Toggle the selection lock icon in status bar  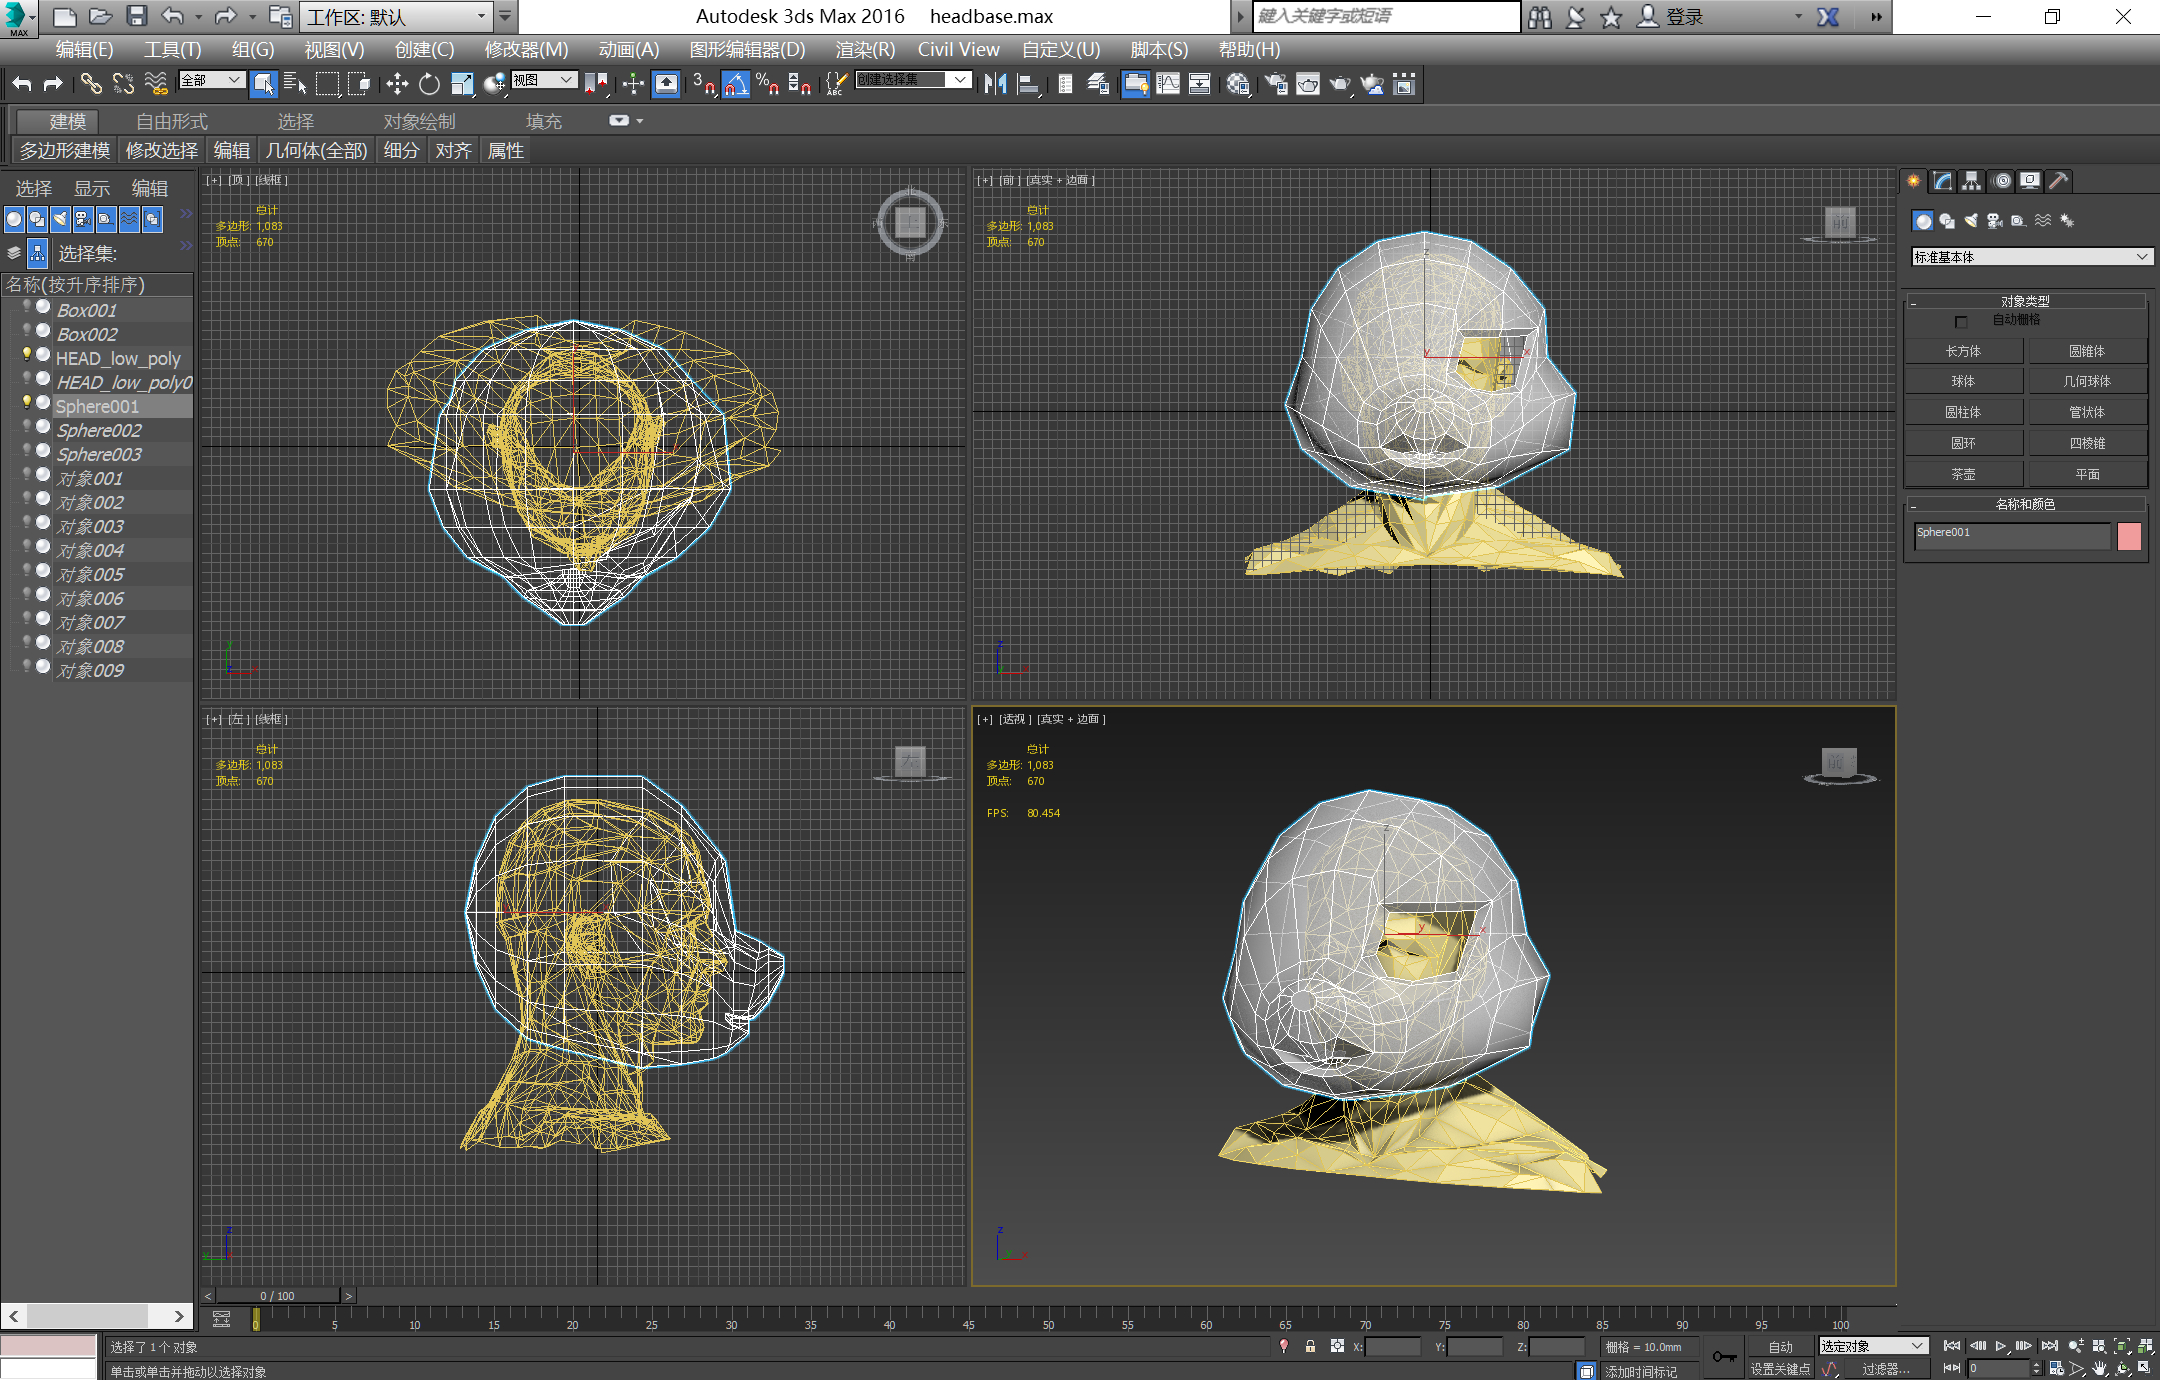tap(1310, 1346)
